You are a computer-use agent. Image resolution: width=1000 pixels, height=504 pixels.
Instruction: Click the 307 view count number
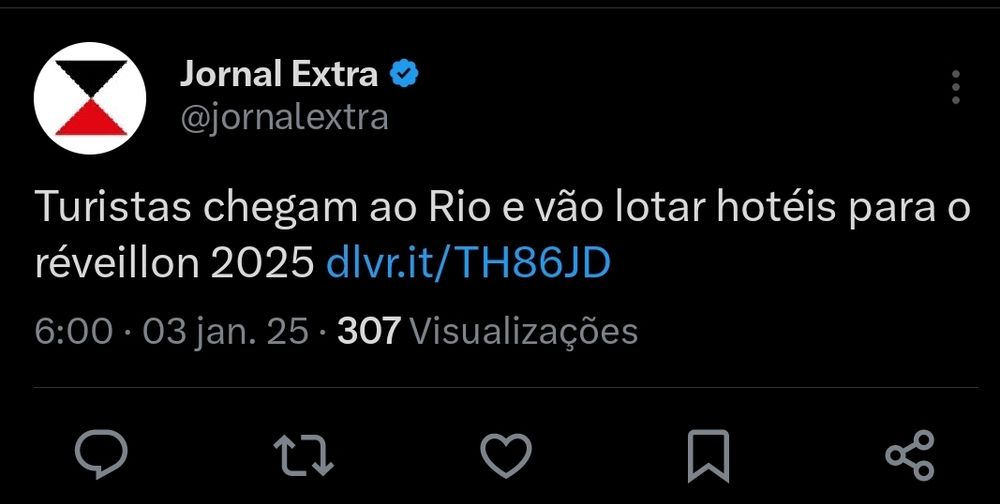[369, 331]
